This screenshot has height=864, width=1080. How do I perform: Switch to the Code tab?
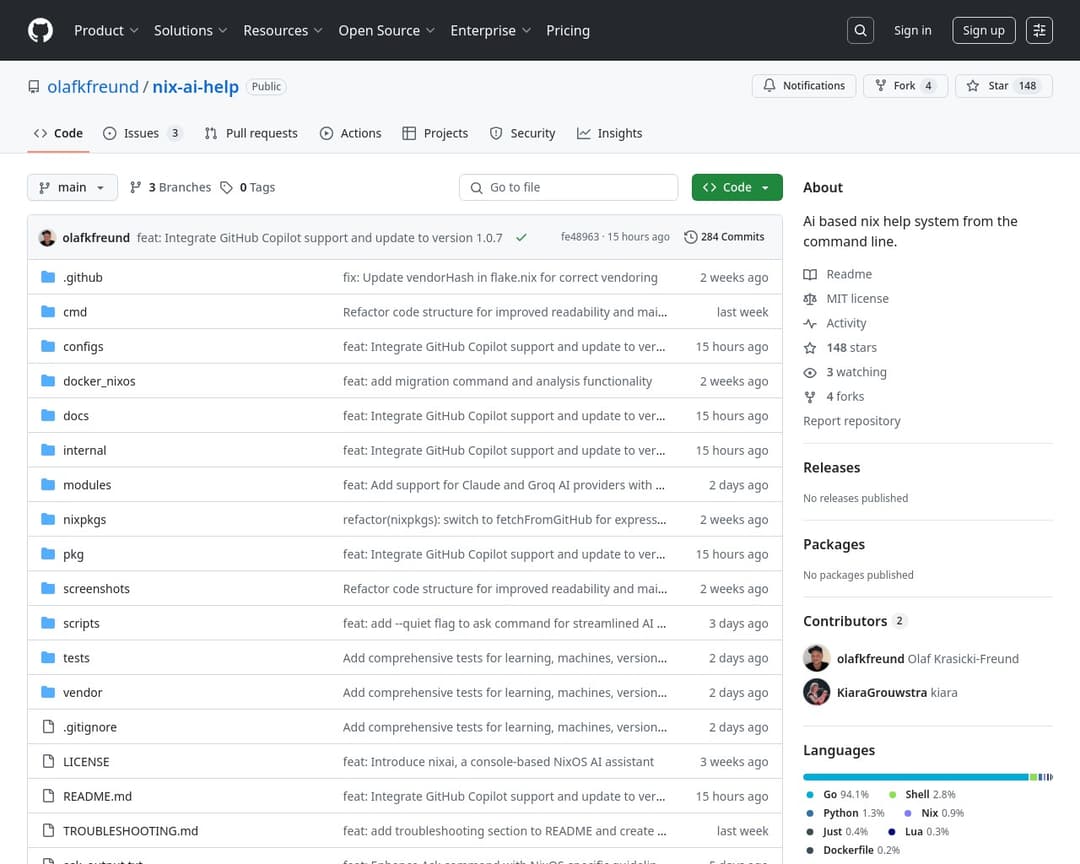click(x=59, y=133)
